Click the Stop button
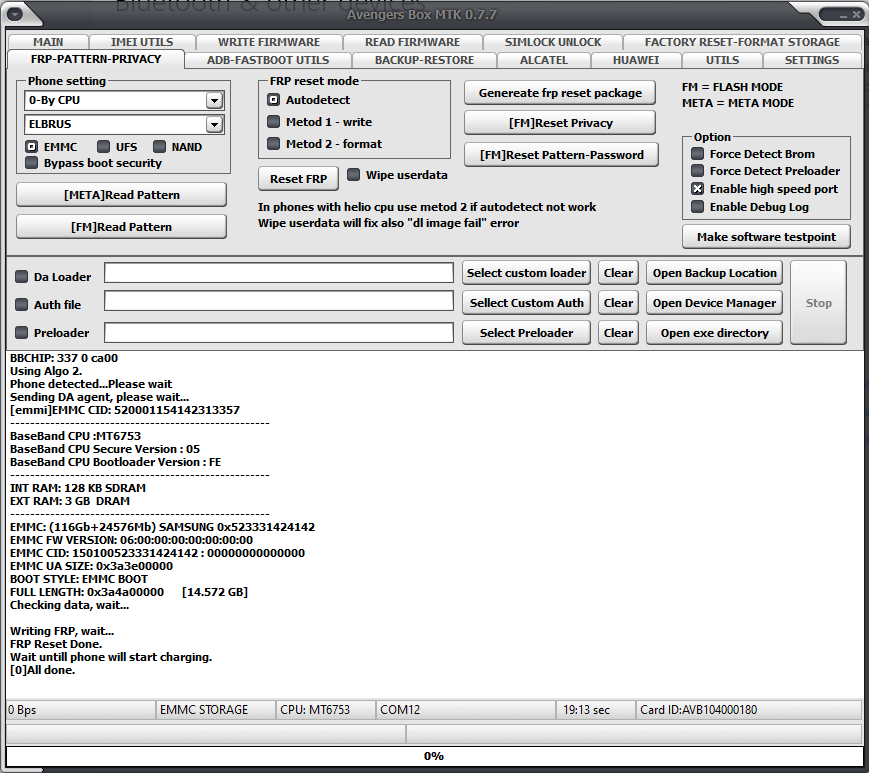The width and height of the screenshot is (869, 773). pos(818,303)
